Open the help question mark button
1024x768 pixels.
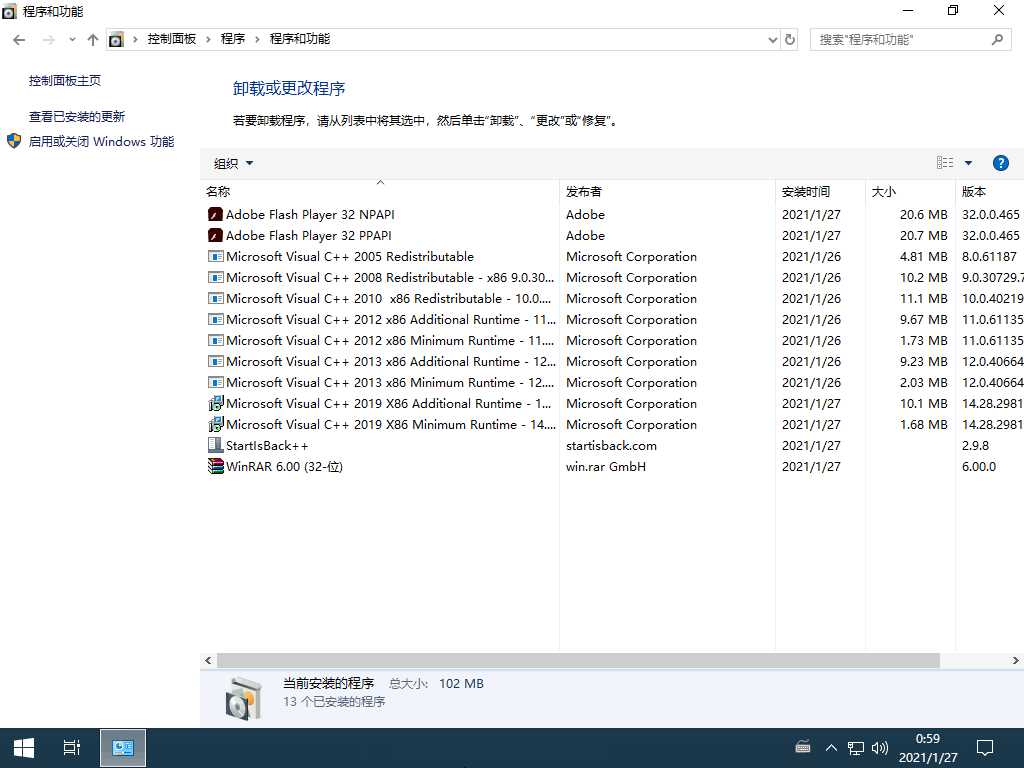pyautogui.click(x=1000, y=163)
